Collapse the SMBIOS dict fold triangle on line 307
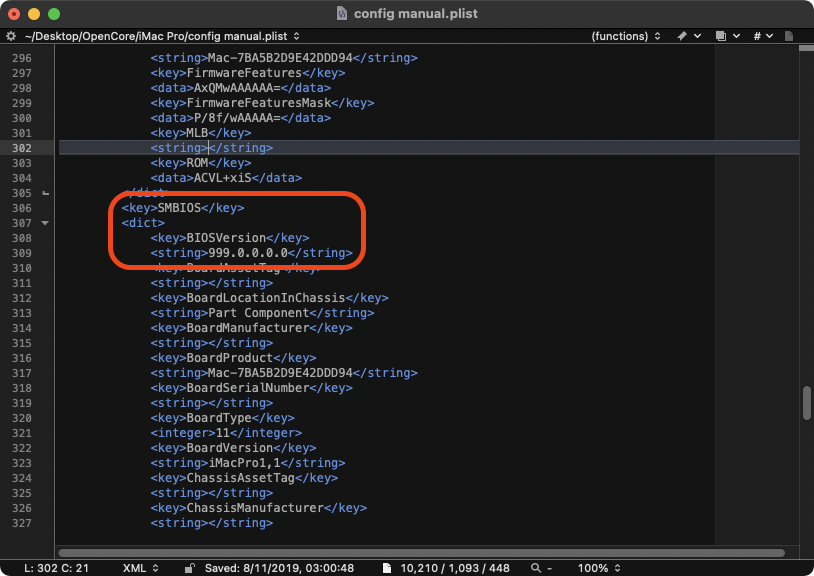 pos(45,223)
